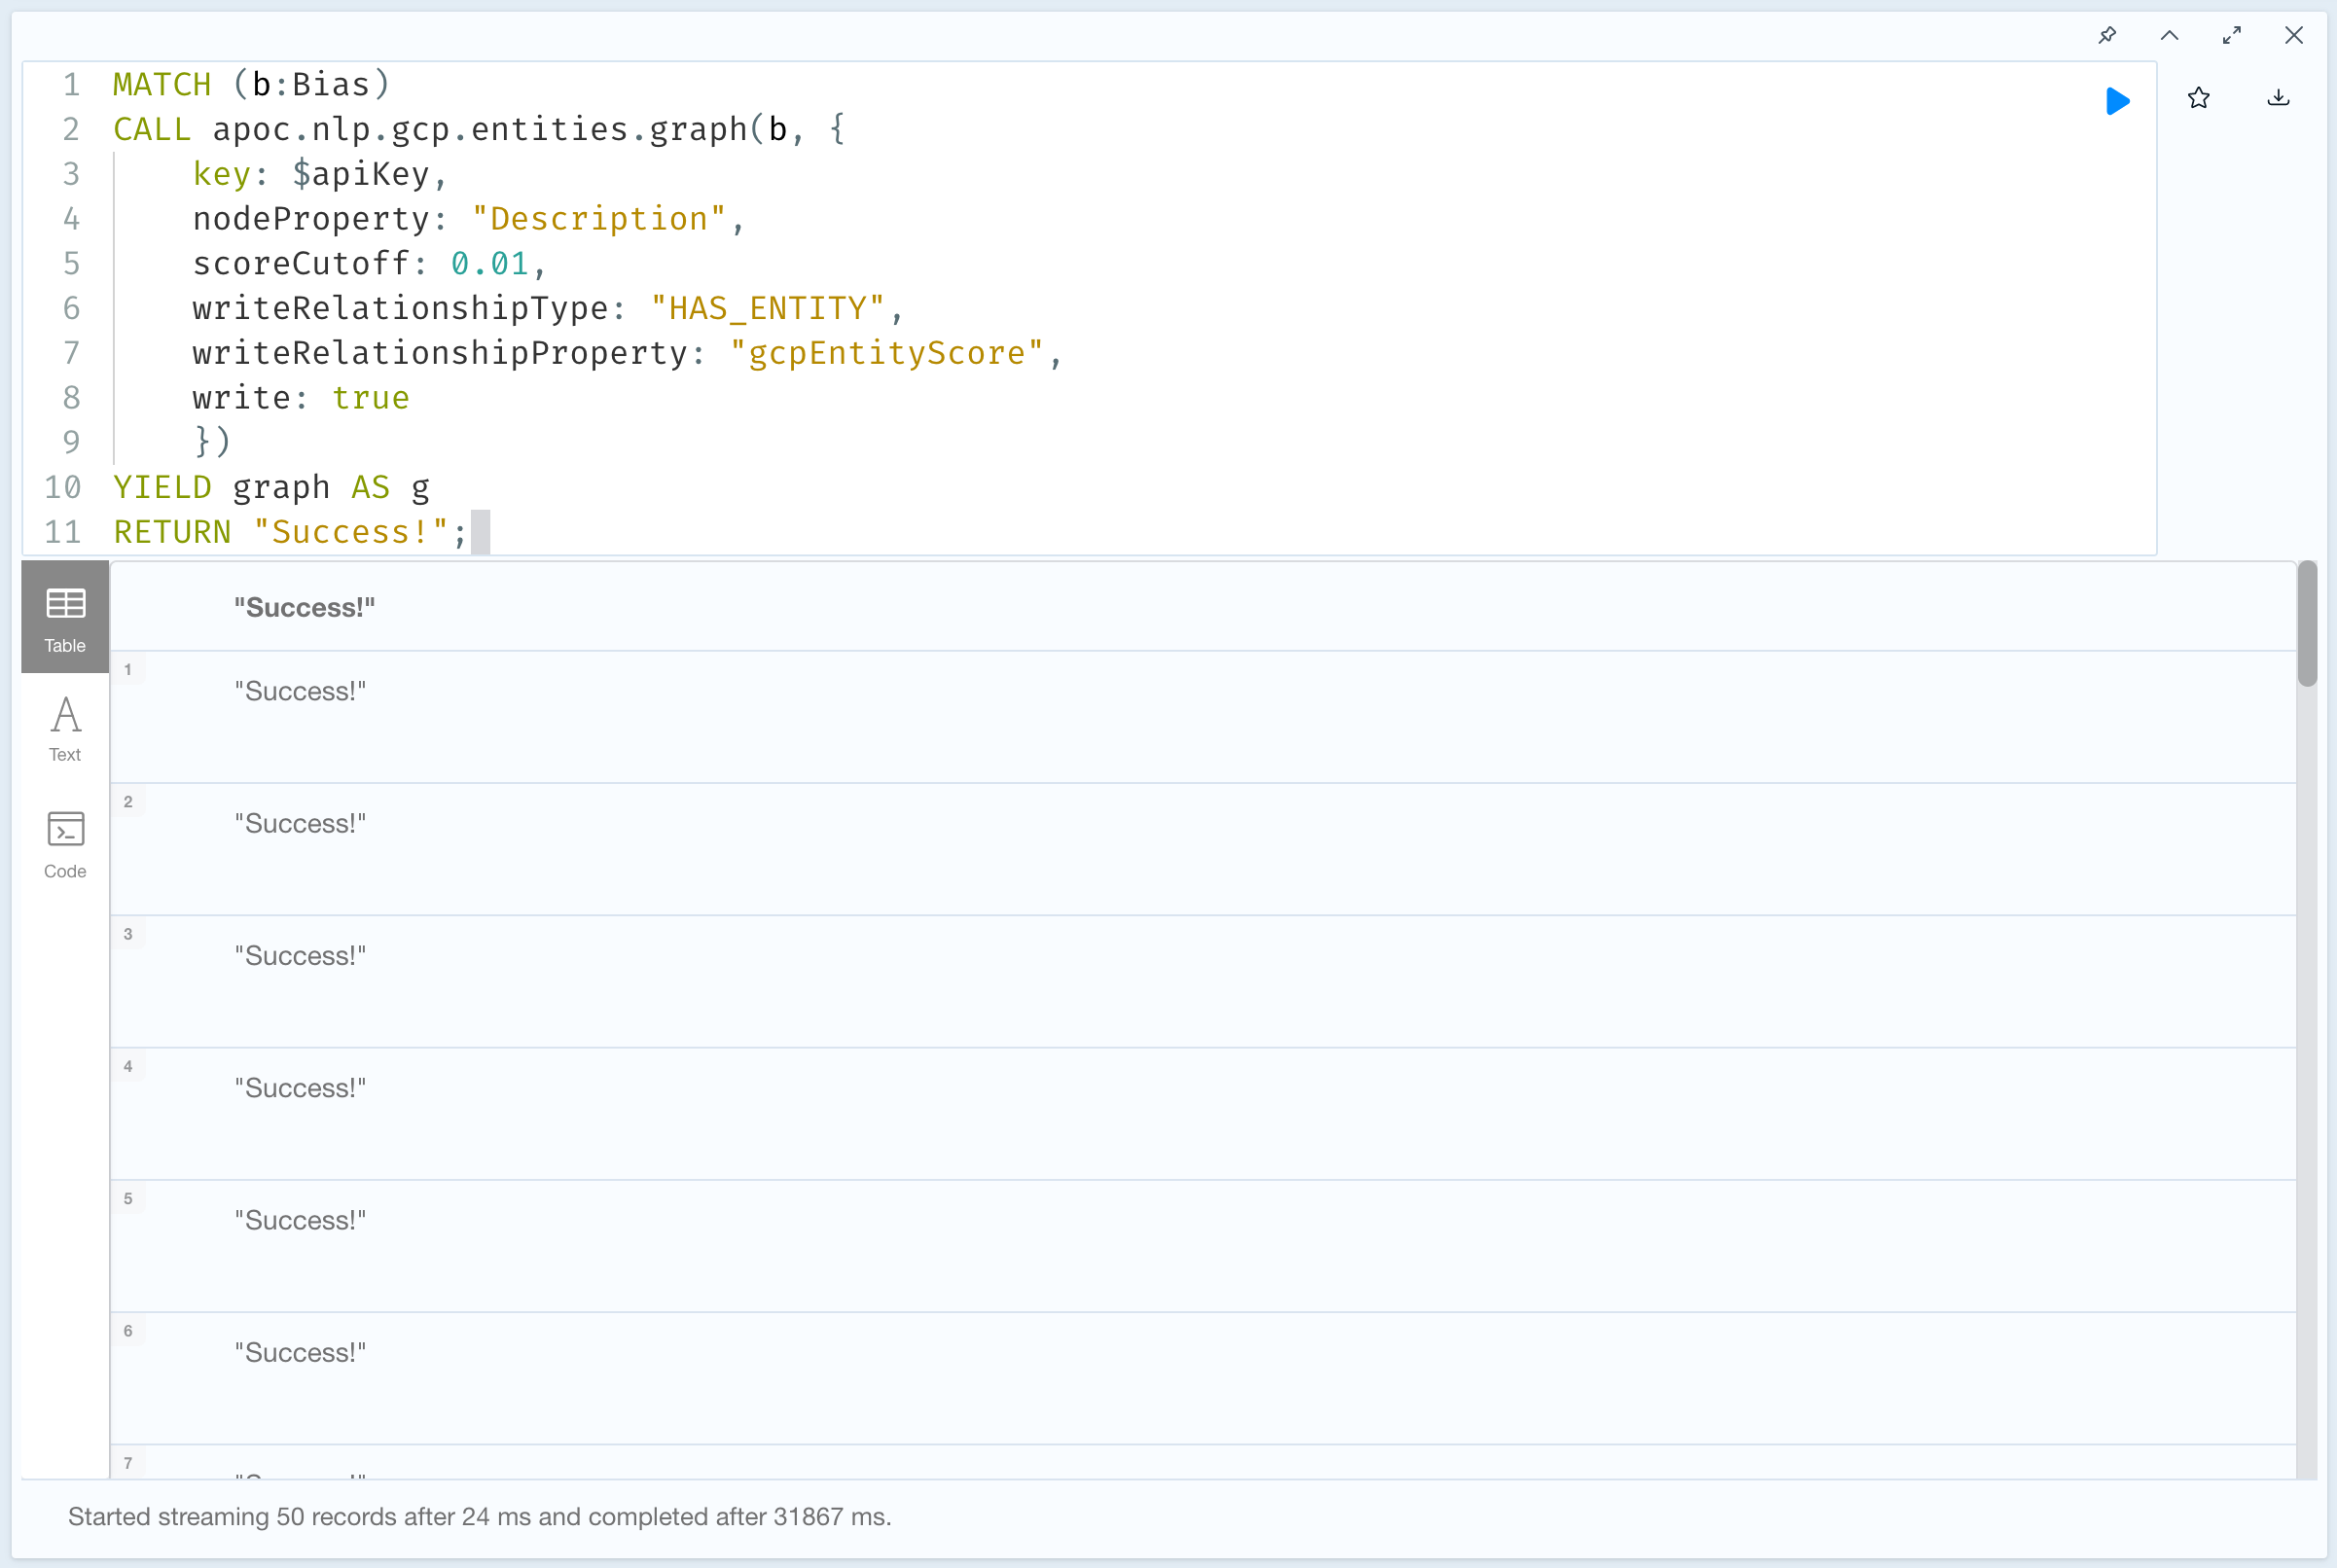2337x1568 pixels.
Task: Close the result frame
Action: coord(2293,36)
